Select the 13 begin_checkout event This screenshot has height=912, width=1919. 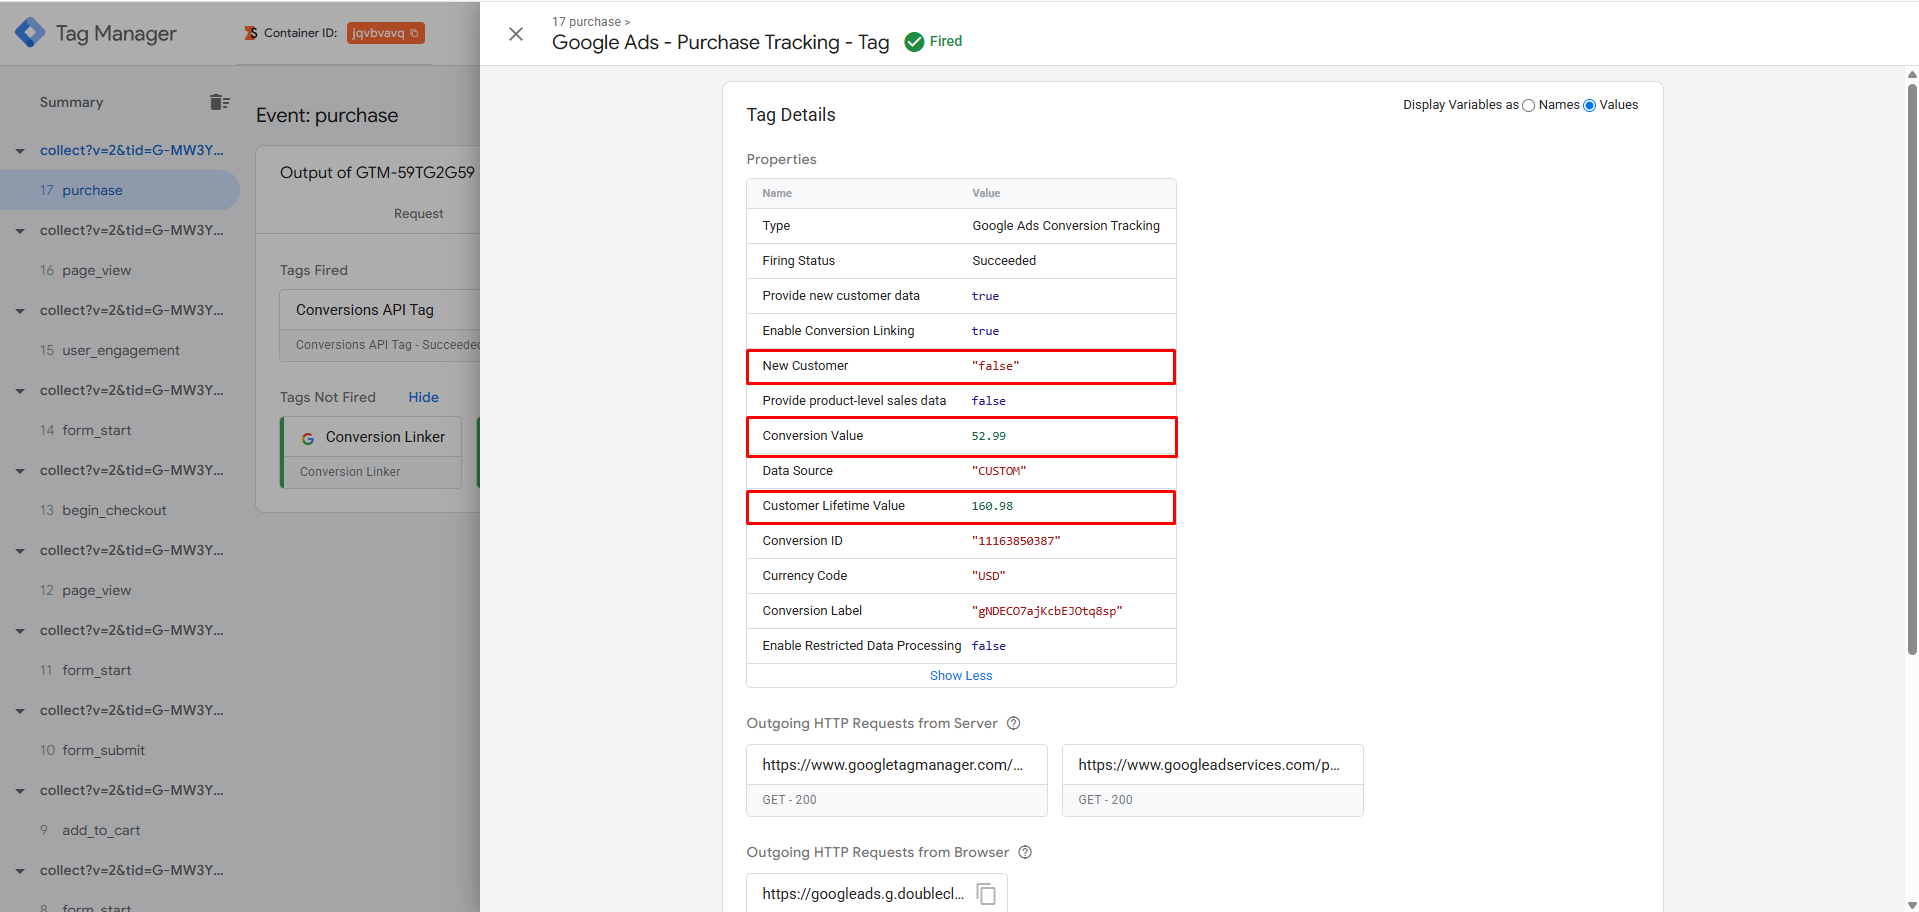pos(113,510)
